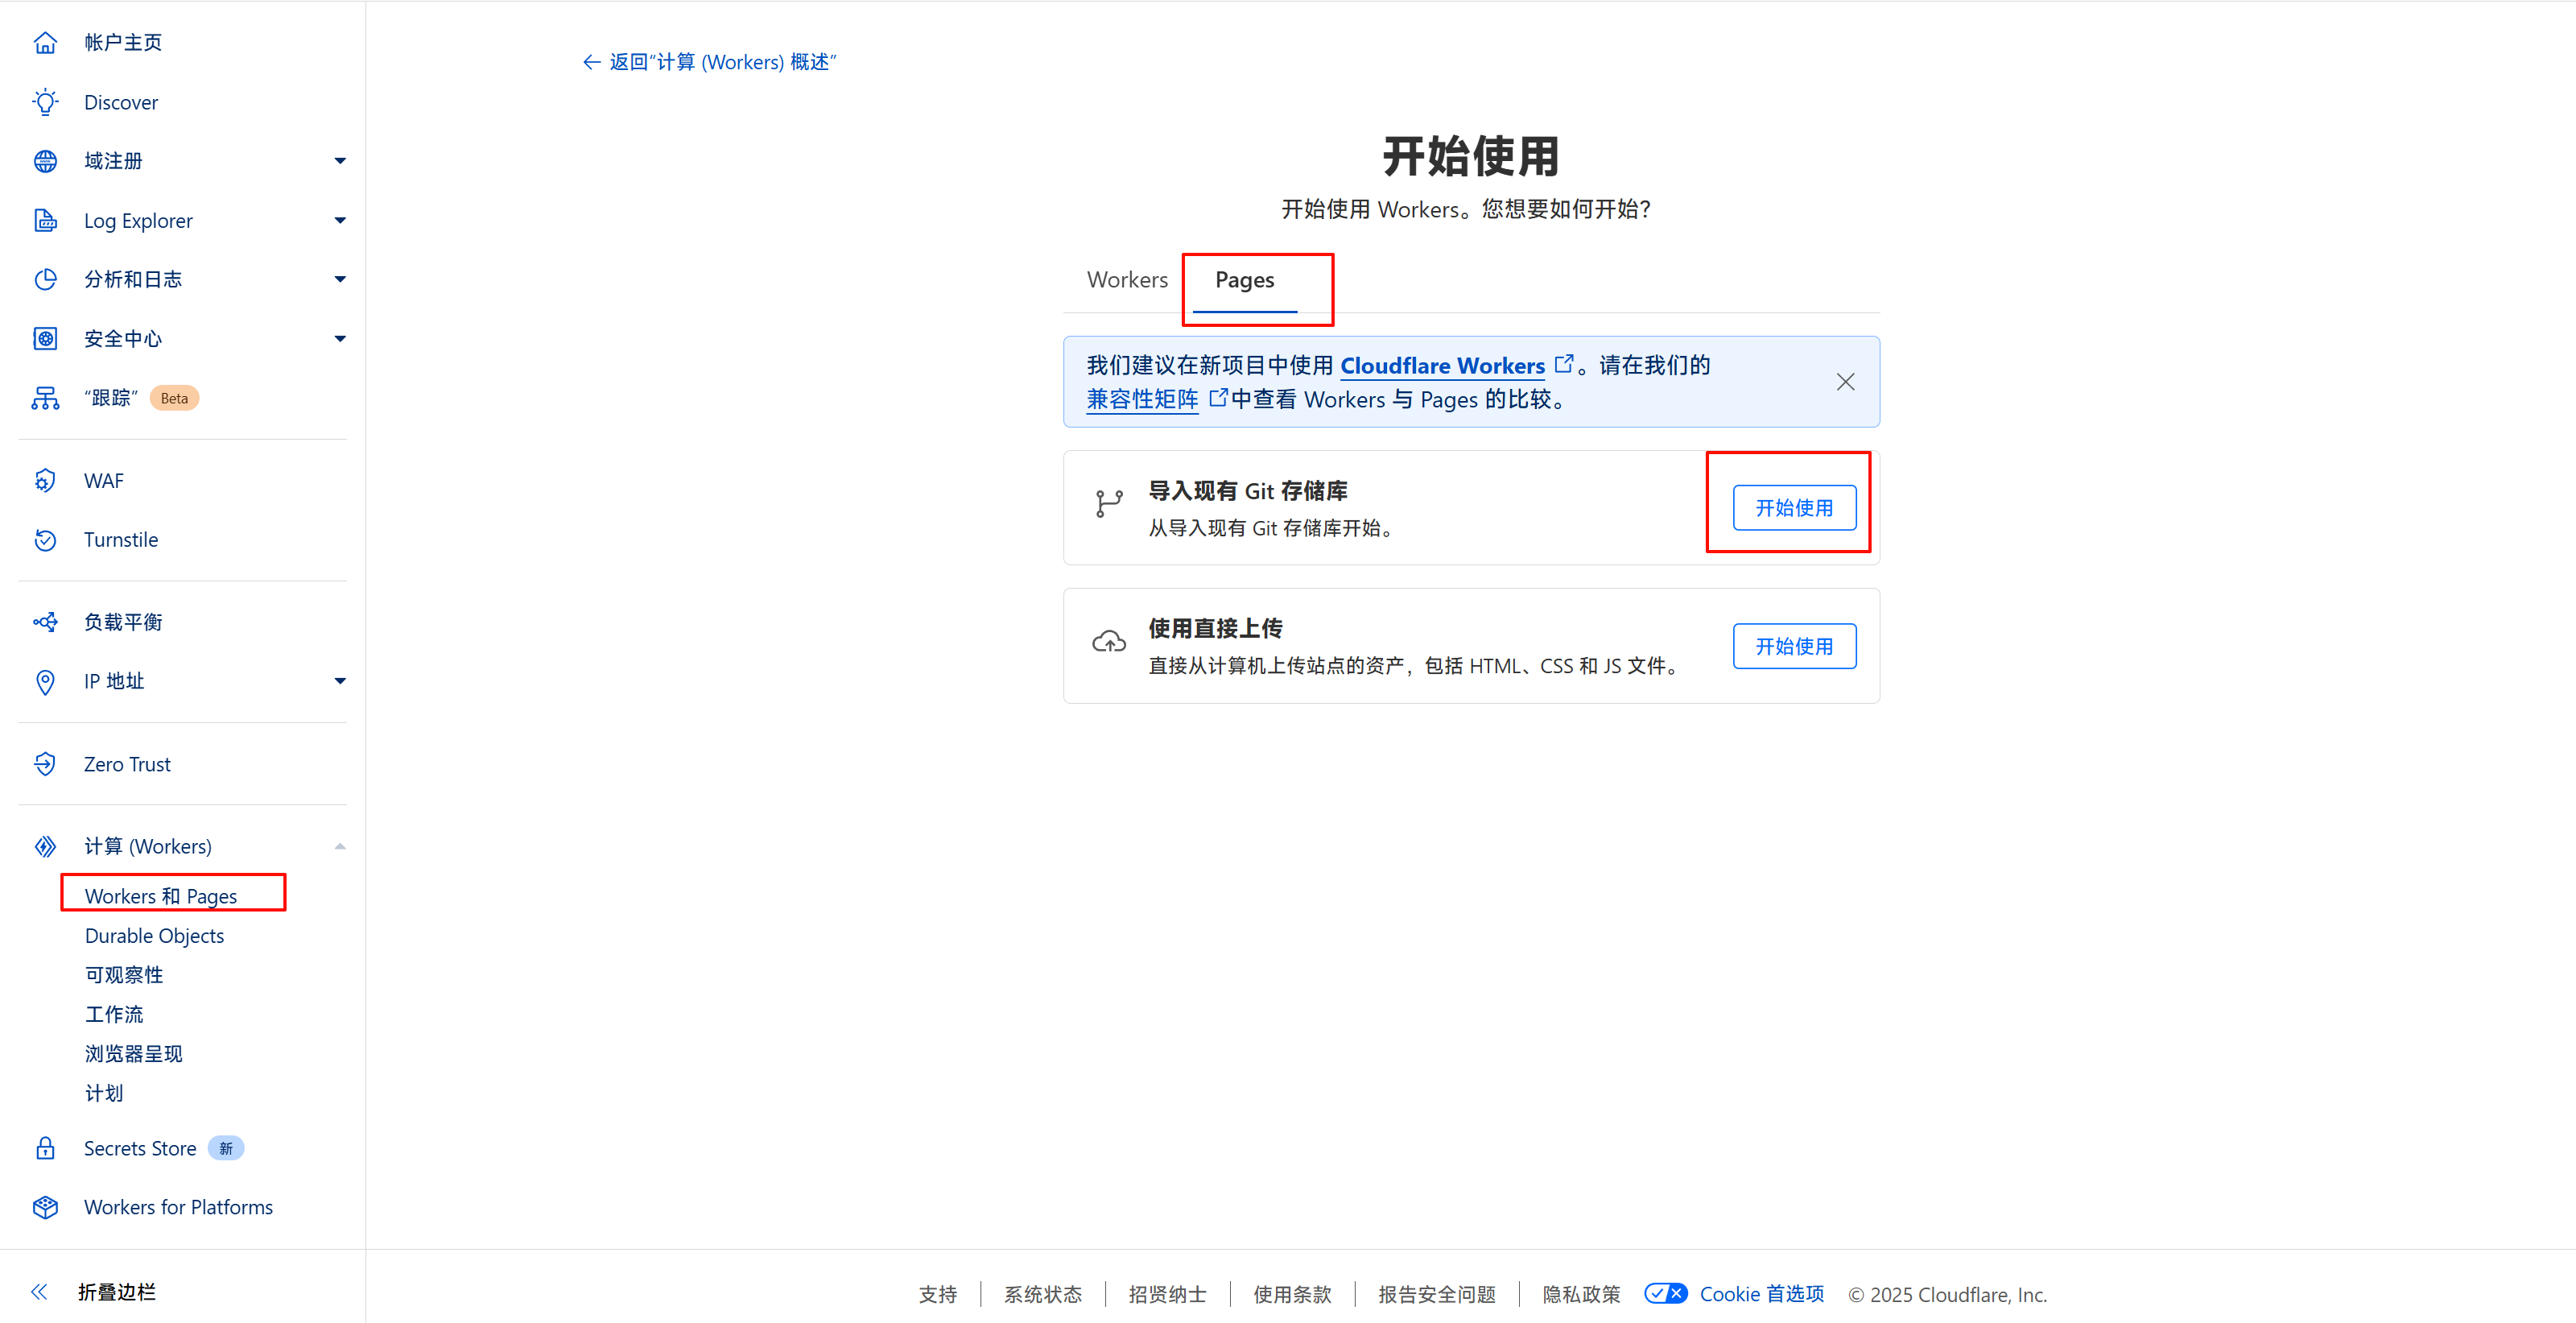2576x1323 pixels.
Task: Click the Workers for Platforms icon
Action: pos(45,1207)
